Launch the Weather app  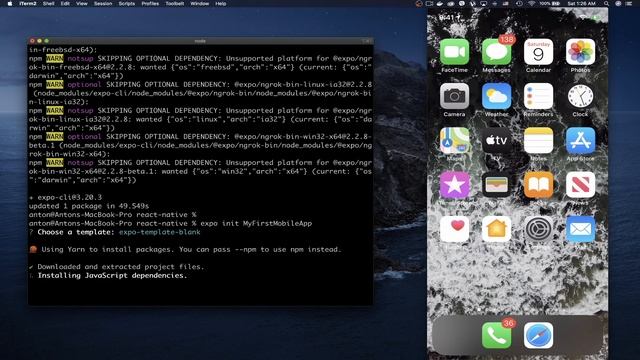click(496, 96)
